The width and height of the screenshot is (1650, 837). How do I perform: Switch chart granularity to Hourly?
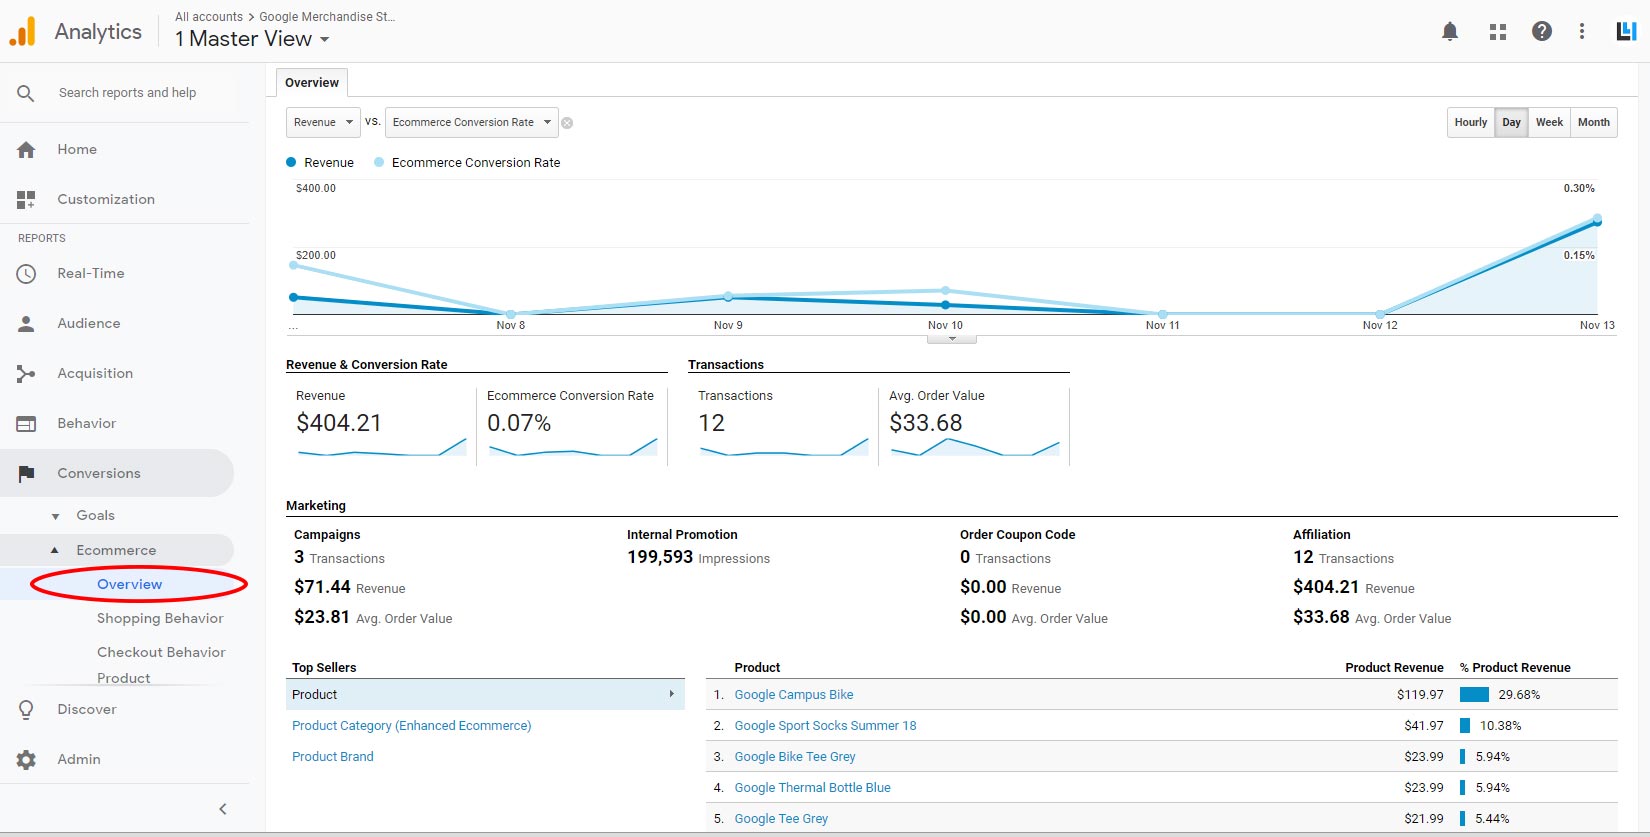(x=1470, y=123)
